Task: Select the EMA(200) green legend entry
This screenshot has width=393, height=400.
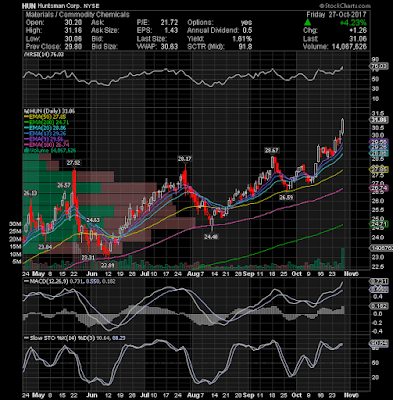Action: (x=46, y=122)
